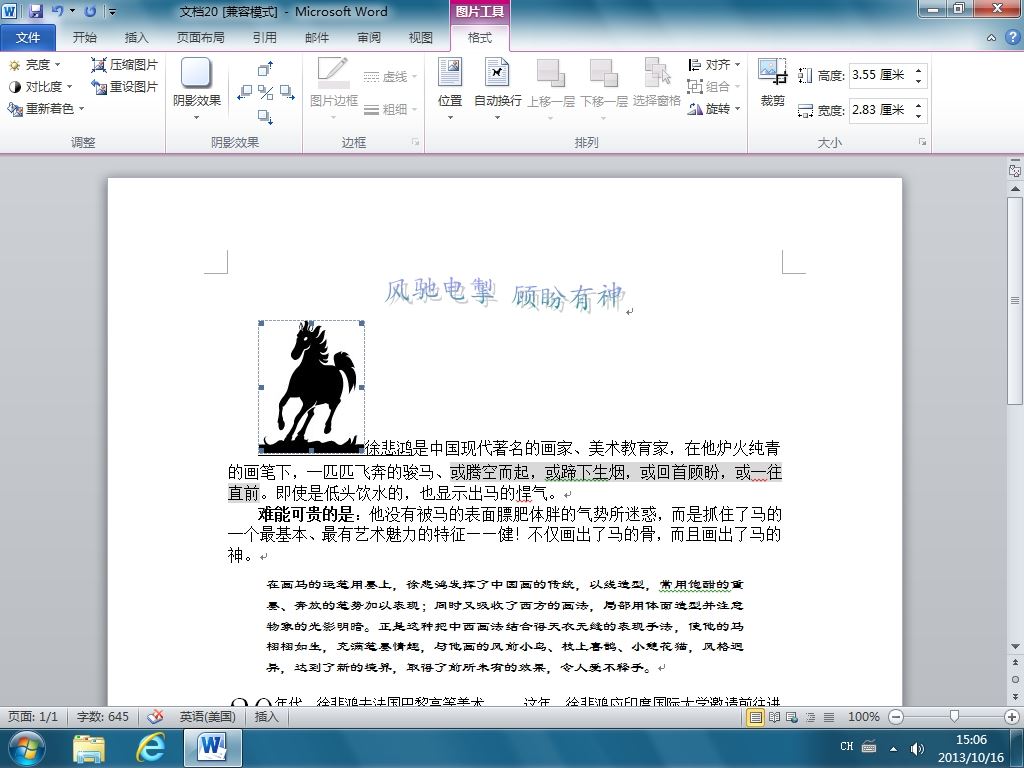The height and width of the screenshot is (768, 1024).
Task: Expand the Undo history dropdown arrow
Action: click(72, 11)
